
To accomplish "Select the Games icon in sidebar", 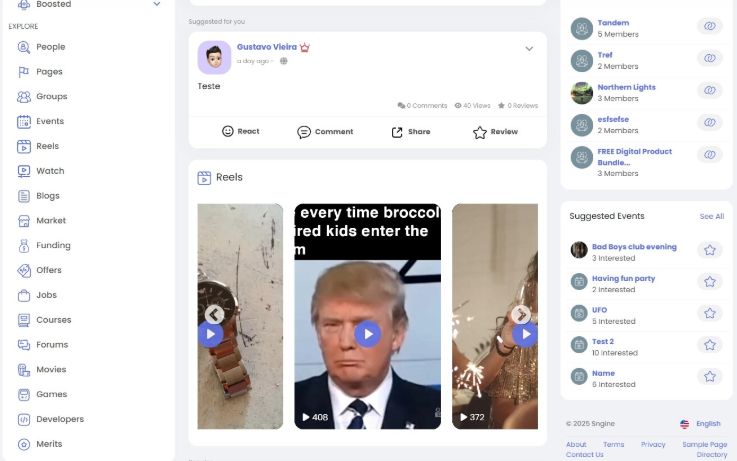I will coord(24,395).
